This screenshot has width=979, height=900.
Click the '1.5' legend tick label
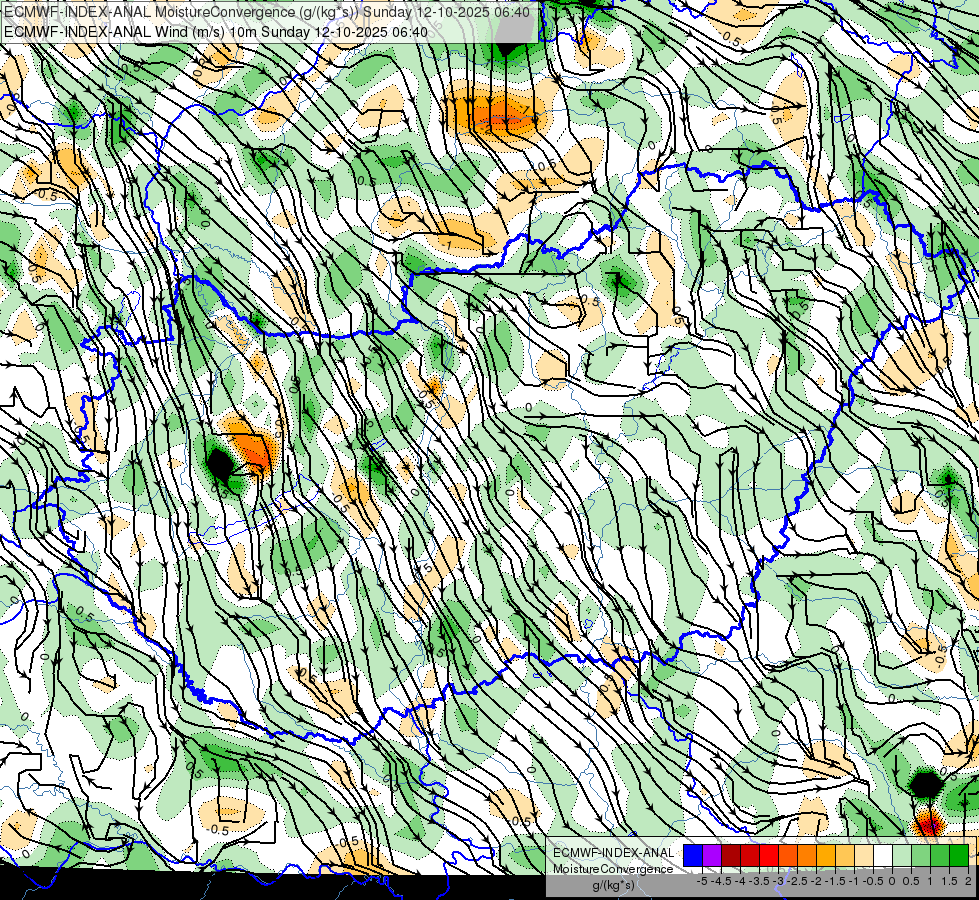tap(950, 881)
